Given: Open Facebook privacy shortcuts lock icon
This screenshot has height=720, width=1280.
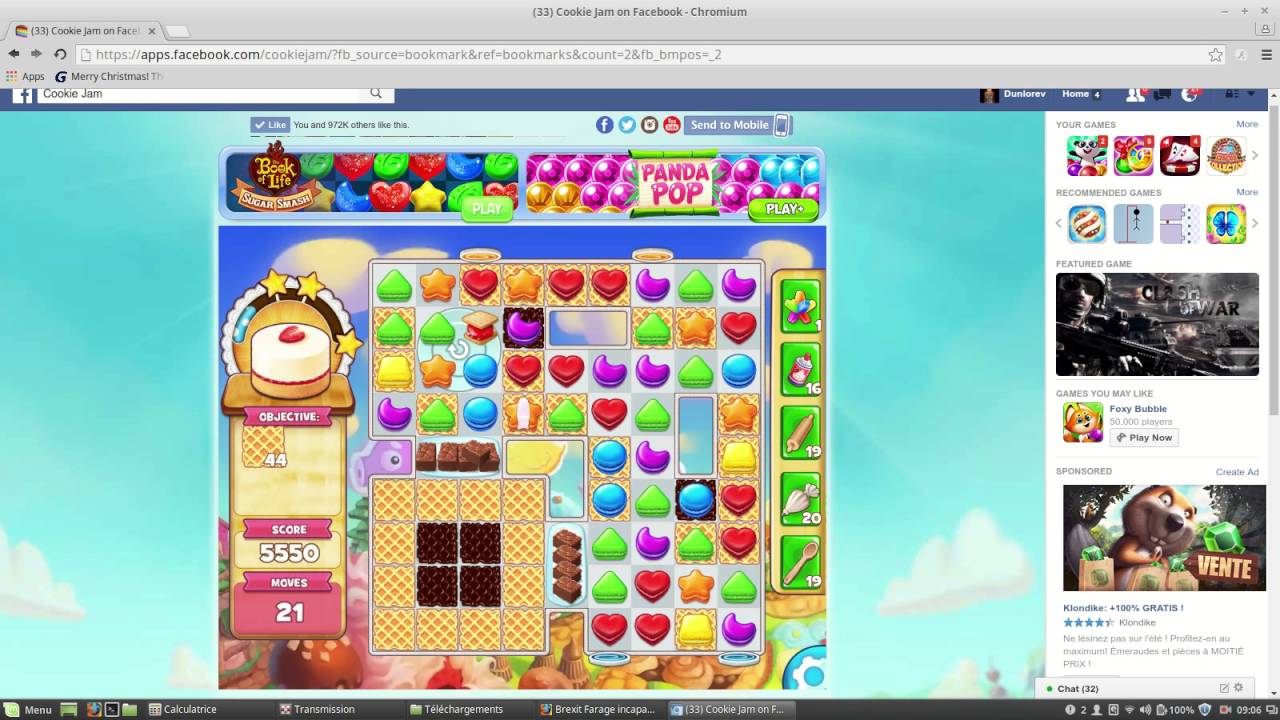Looking at the screenshot, I should coord(1232,94).
